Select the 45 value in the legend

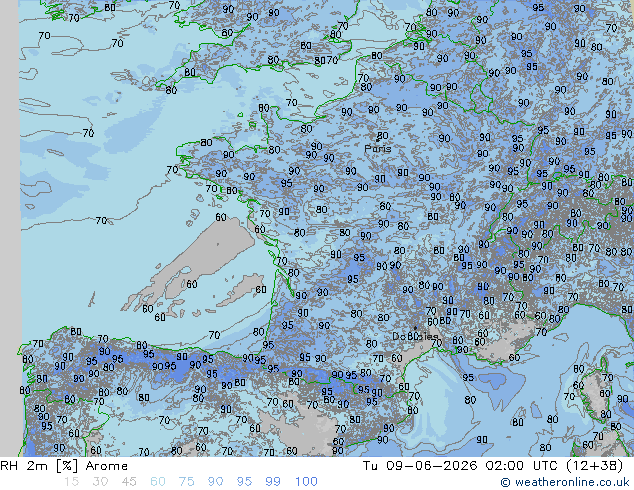[x=129, y=482]
